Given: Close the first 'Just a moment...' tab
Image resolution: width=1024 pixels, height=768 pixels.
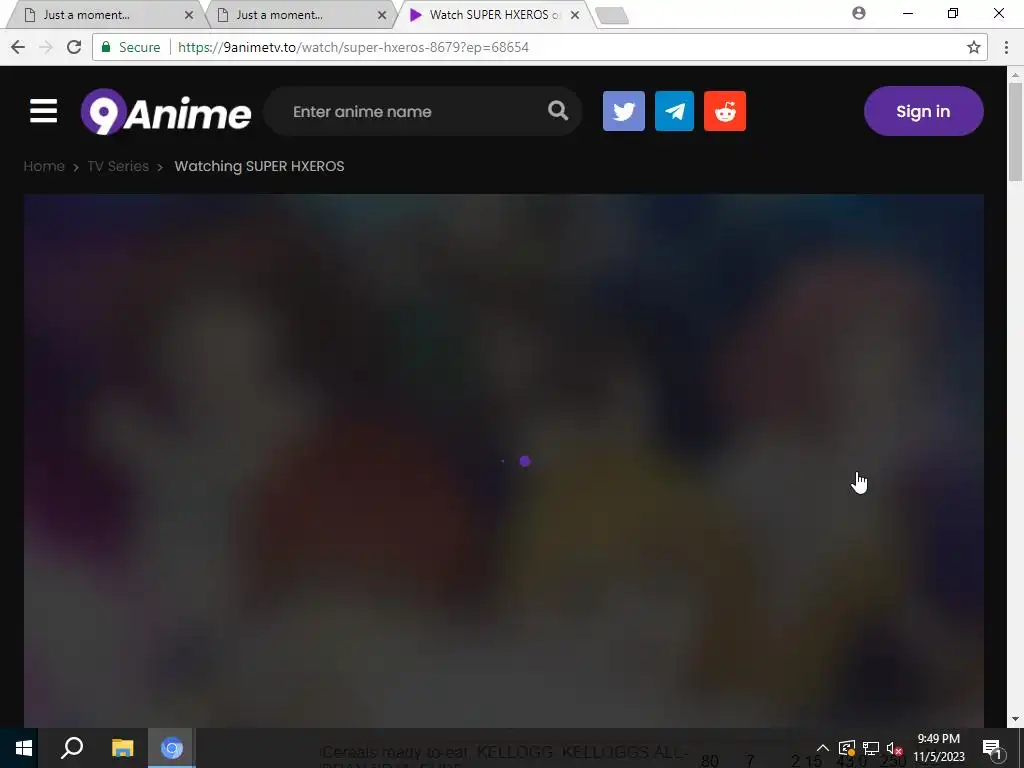Looking at the screenshot, I should 189,14.
